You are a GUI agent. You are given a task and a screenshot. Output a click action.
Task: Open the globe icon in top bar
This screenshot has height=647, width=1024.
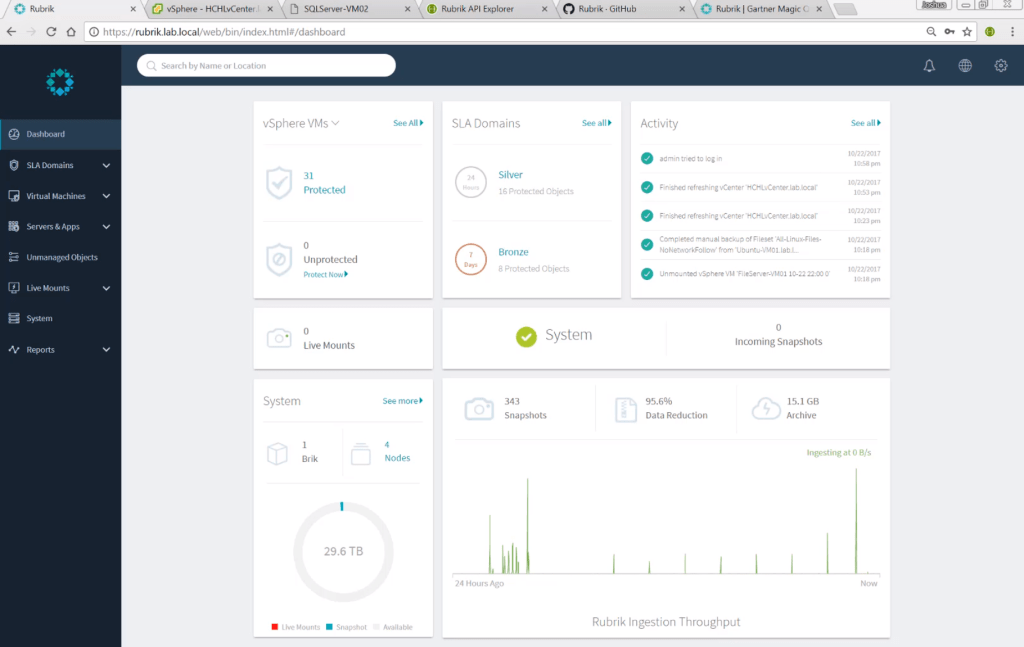pyautogui.click(x=965, y=66)
